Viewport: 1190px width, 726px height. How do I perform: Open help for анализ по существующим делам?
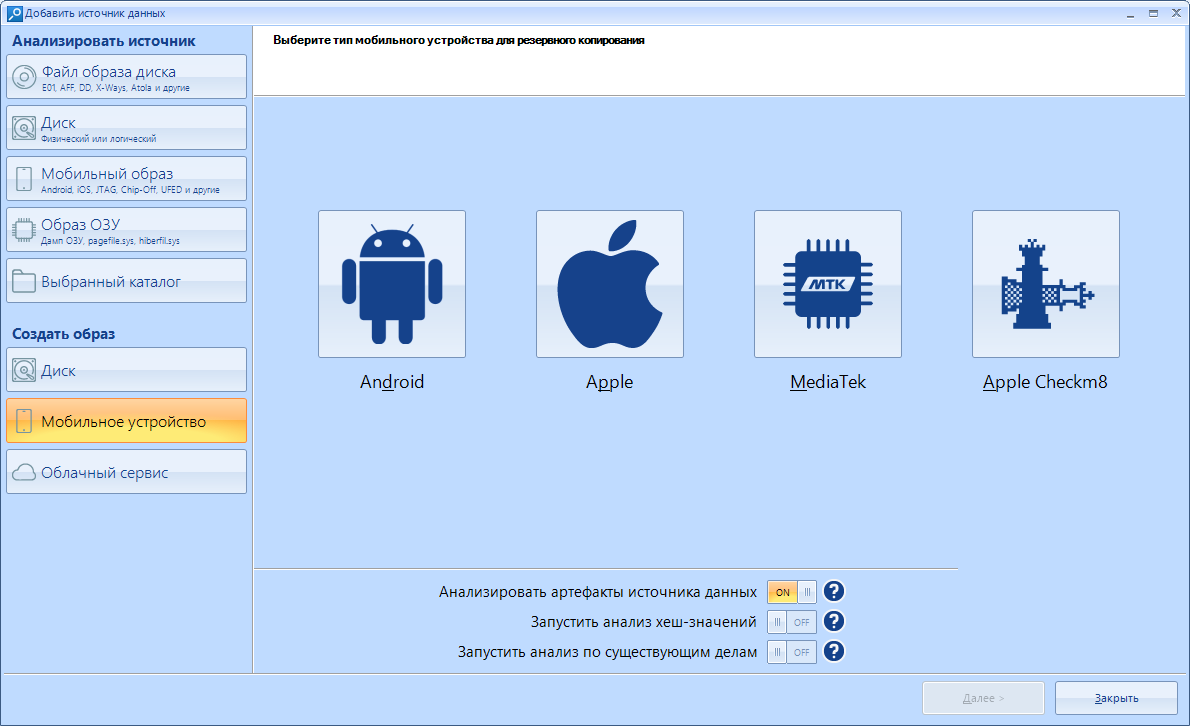[833, 651]
